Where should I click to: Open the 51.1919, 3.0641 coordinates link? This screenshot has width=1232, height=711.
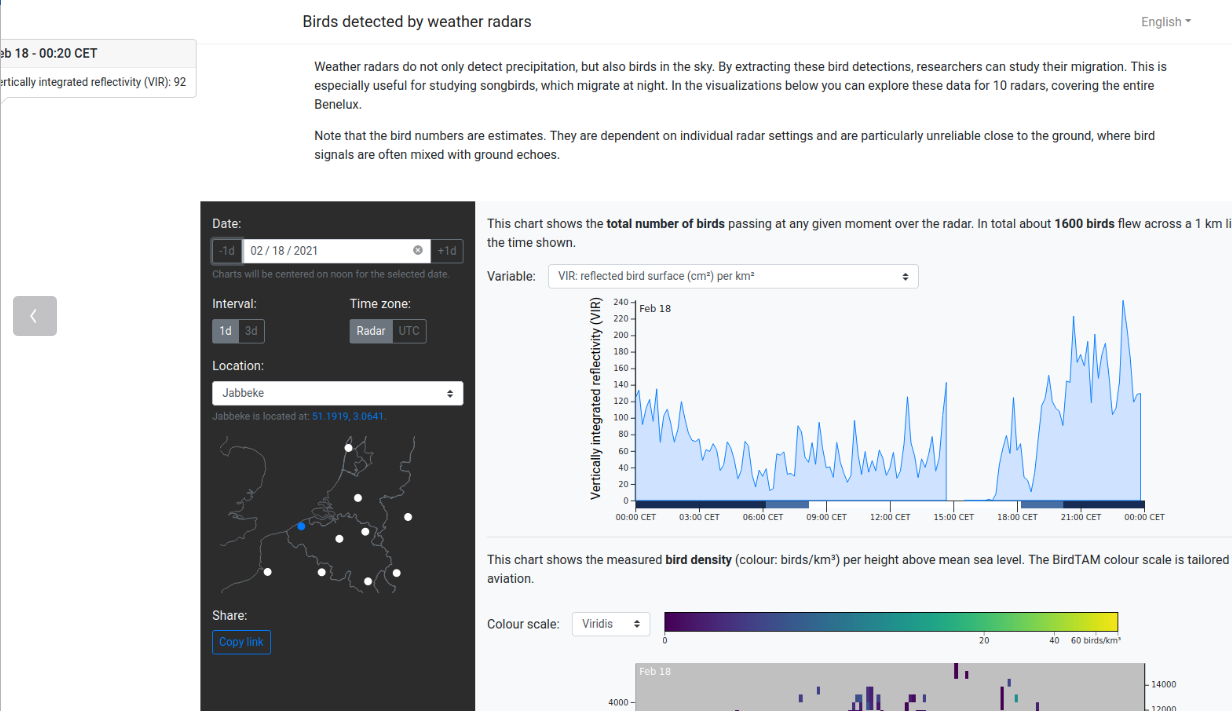[348, 416]
